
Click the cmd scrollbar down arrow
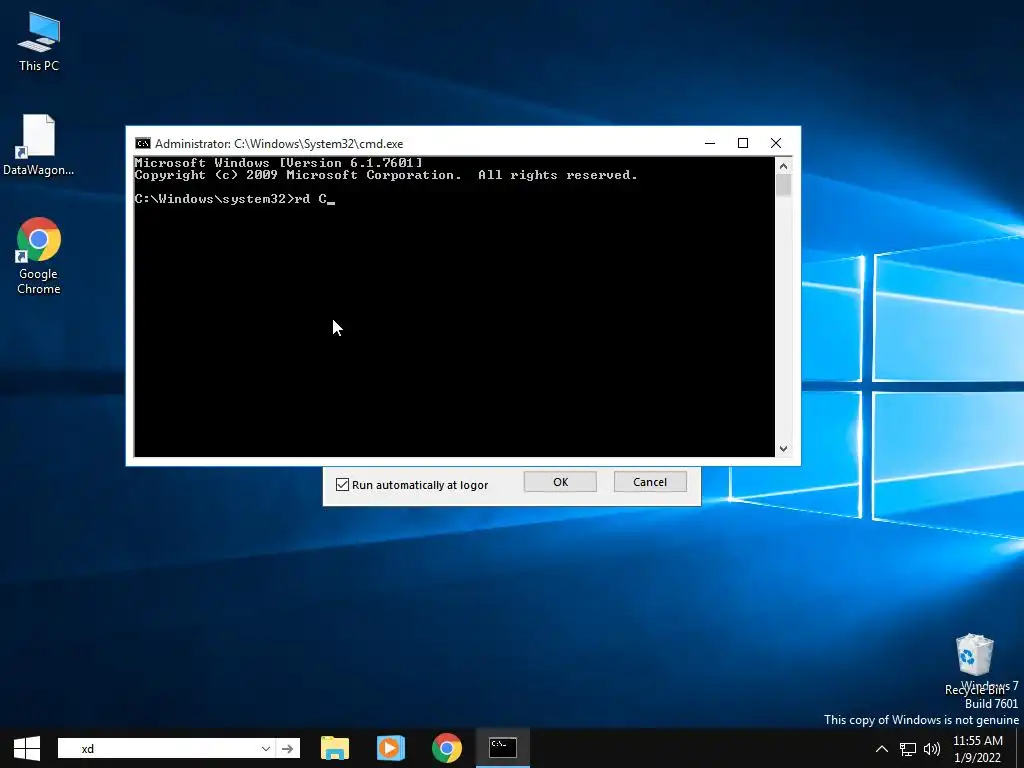click(784, 449)
